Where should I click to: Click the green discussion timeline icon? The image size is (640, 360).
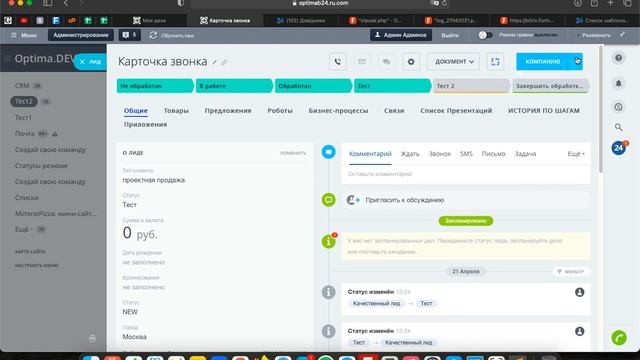[328, 200]
